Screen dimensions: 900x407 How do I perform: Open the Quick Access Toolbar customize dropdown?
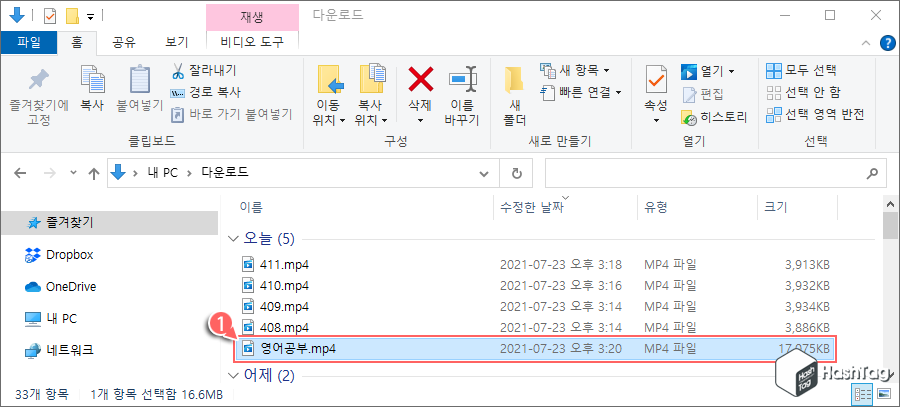(91, 17)
